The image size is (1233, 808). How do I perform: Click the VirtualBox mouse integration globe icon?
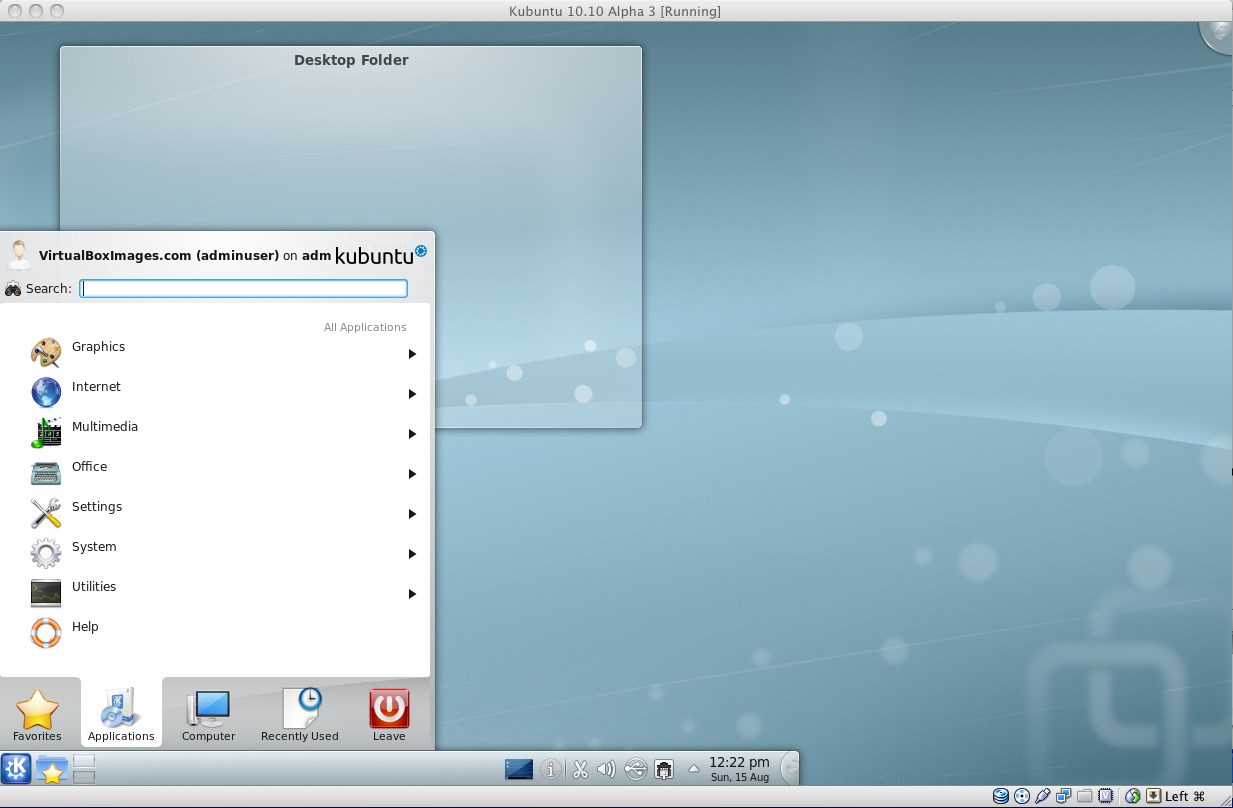tap(1133, 796)
